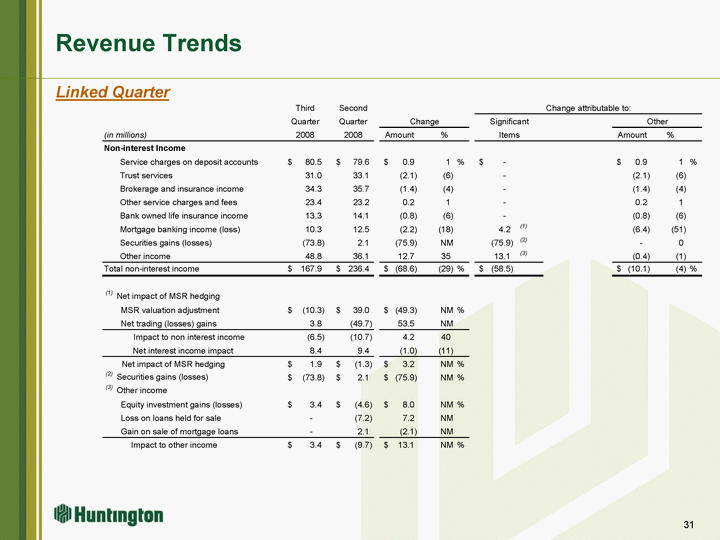Click the 'Loss on loans held for sale' label
Viewport: 720px width, 540px height.
(170, 418)
